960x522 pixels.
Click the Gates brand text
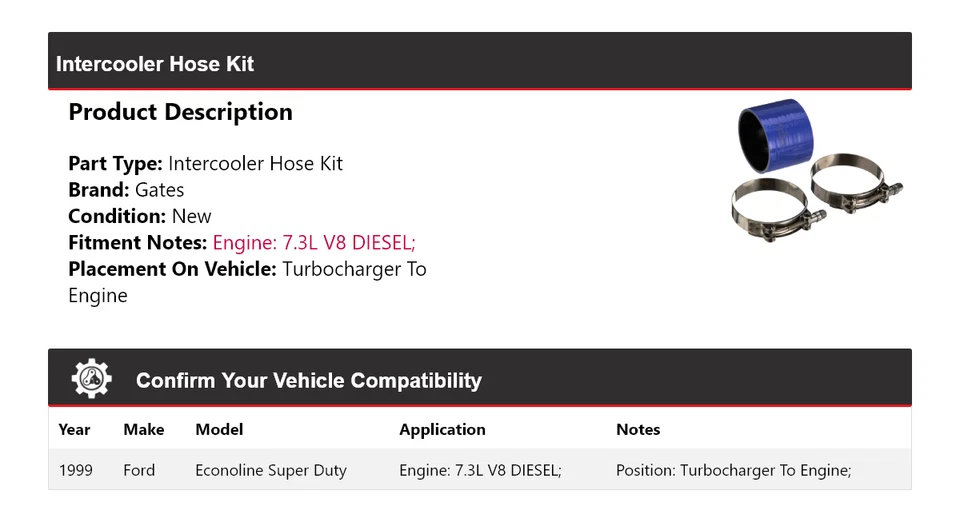point(160,190)
